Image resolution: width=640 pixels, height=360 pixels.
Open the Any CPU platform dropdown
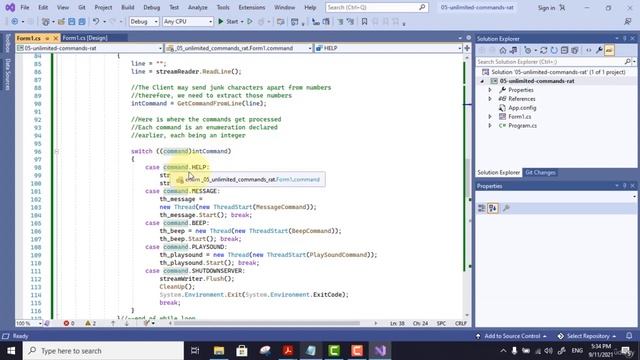[x=188, y=22]
